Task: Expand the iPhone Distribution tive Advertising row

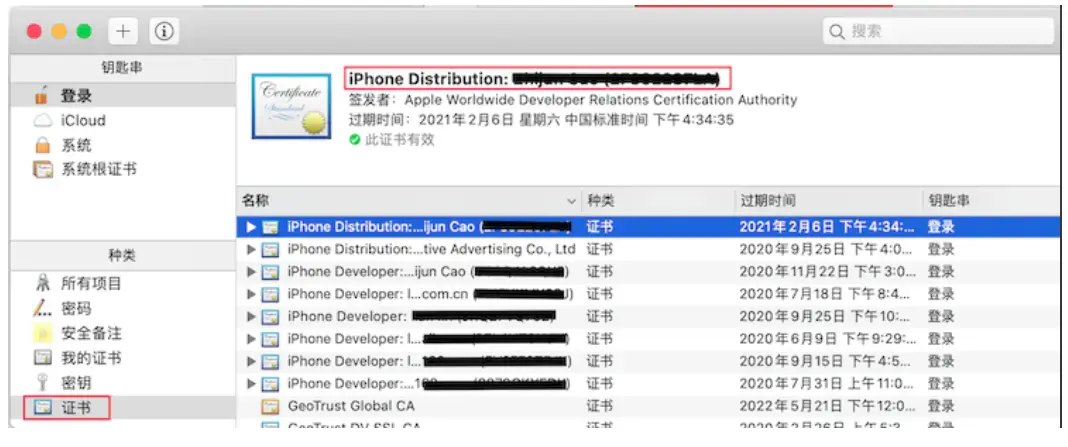Action: [251, 249]
